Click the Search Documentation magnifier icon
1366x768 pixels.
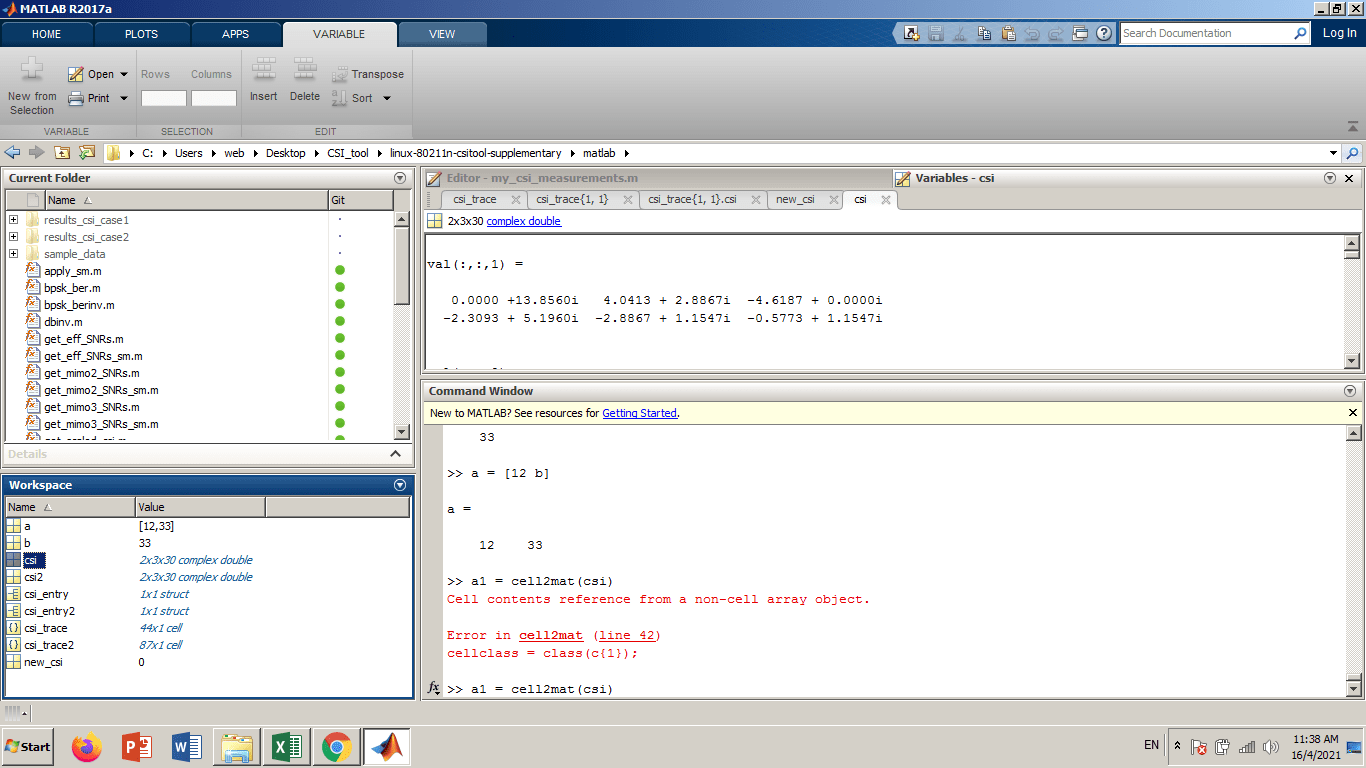click(x=1300, y=33)
